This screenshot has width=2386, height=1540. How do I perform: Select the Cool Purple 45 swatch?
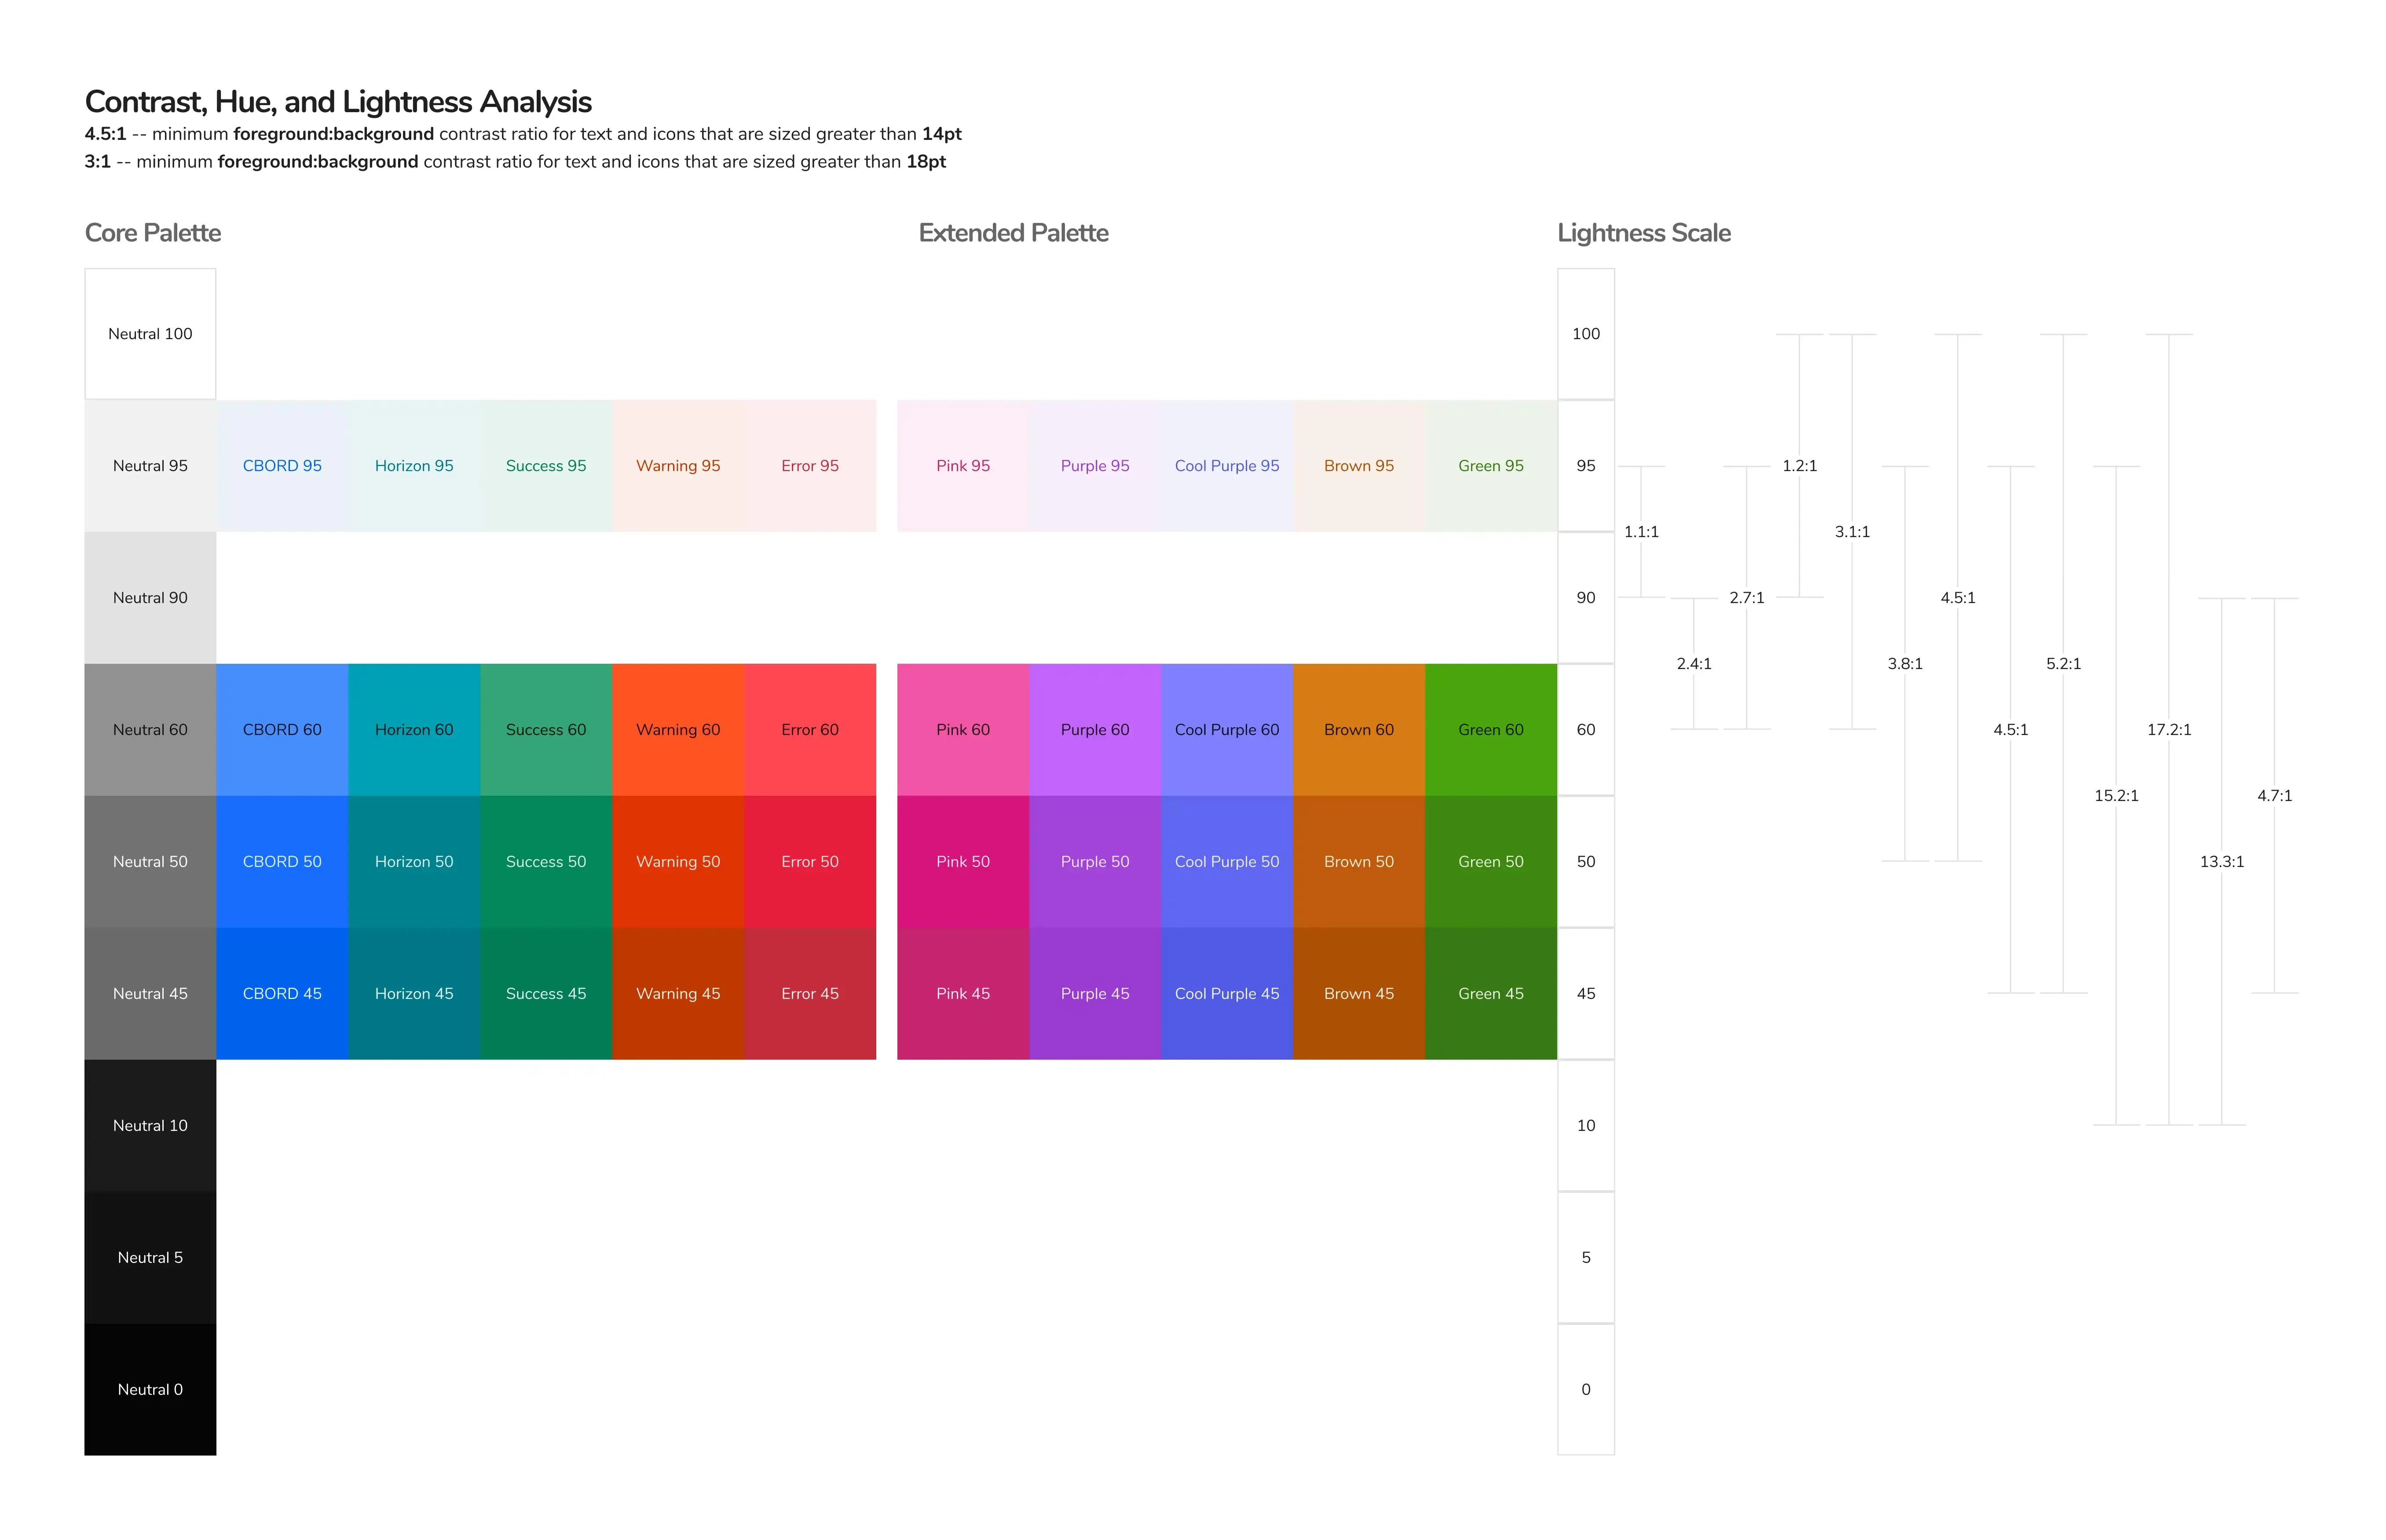1226,993
